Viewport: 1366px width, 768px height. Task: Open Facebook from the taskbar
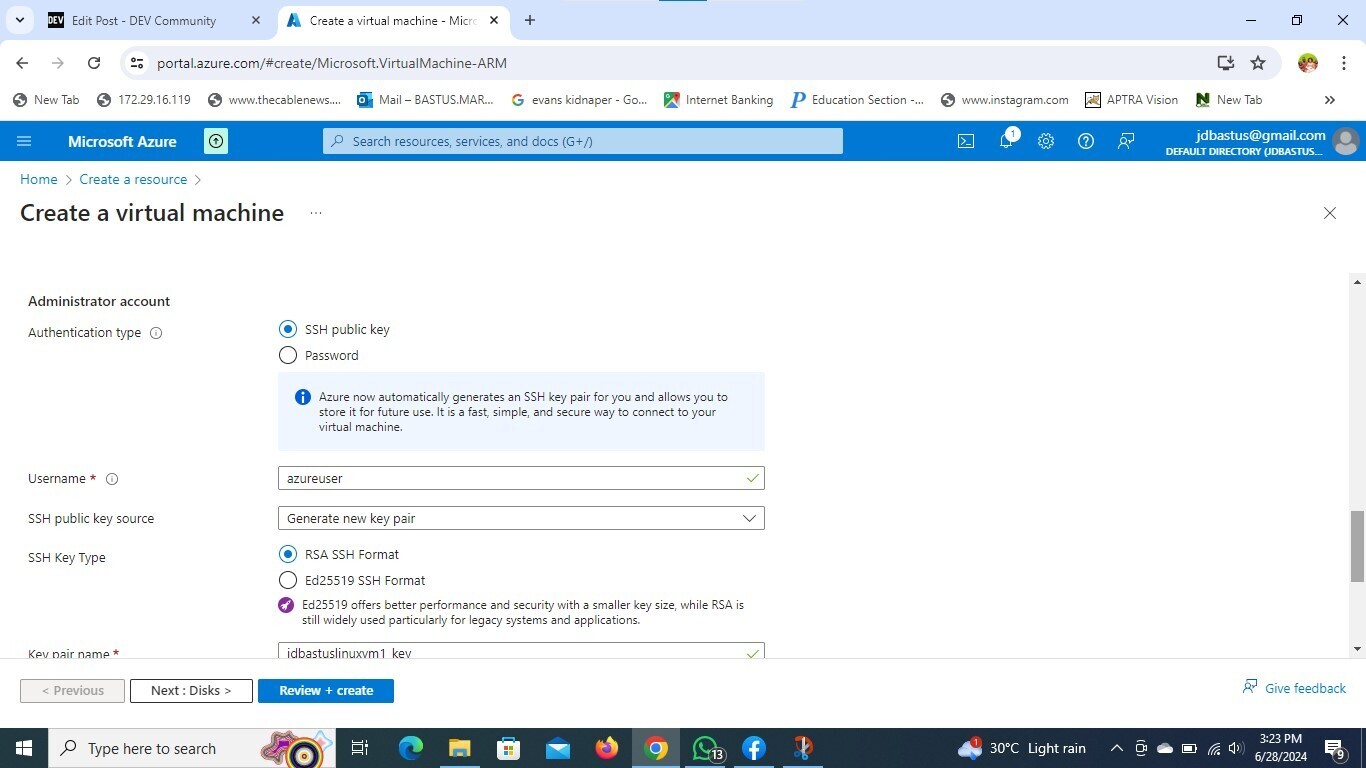point(754,748)
